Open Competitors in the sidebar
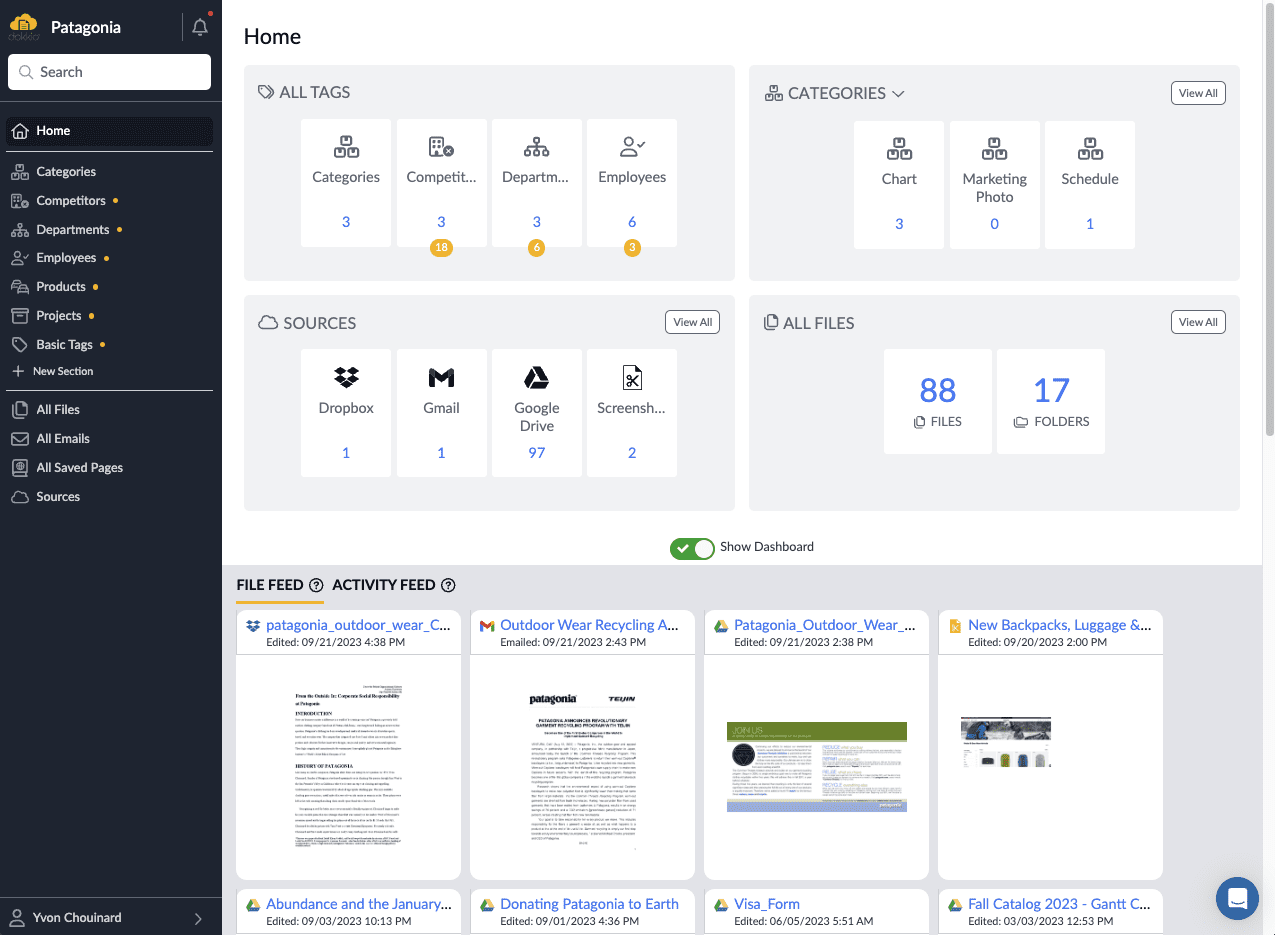Screen dimensions: 1275x935 click(70, 201)
